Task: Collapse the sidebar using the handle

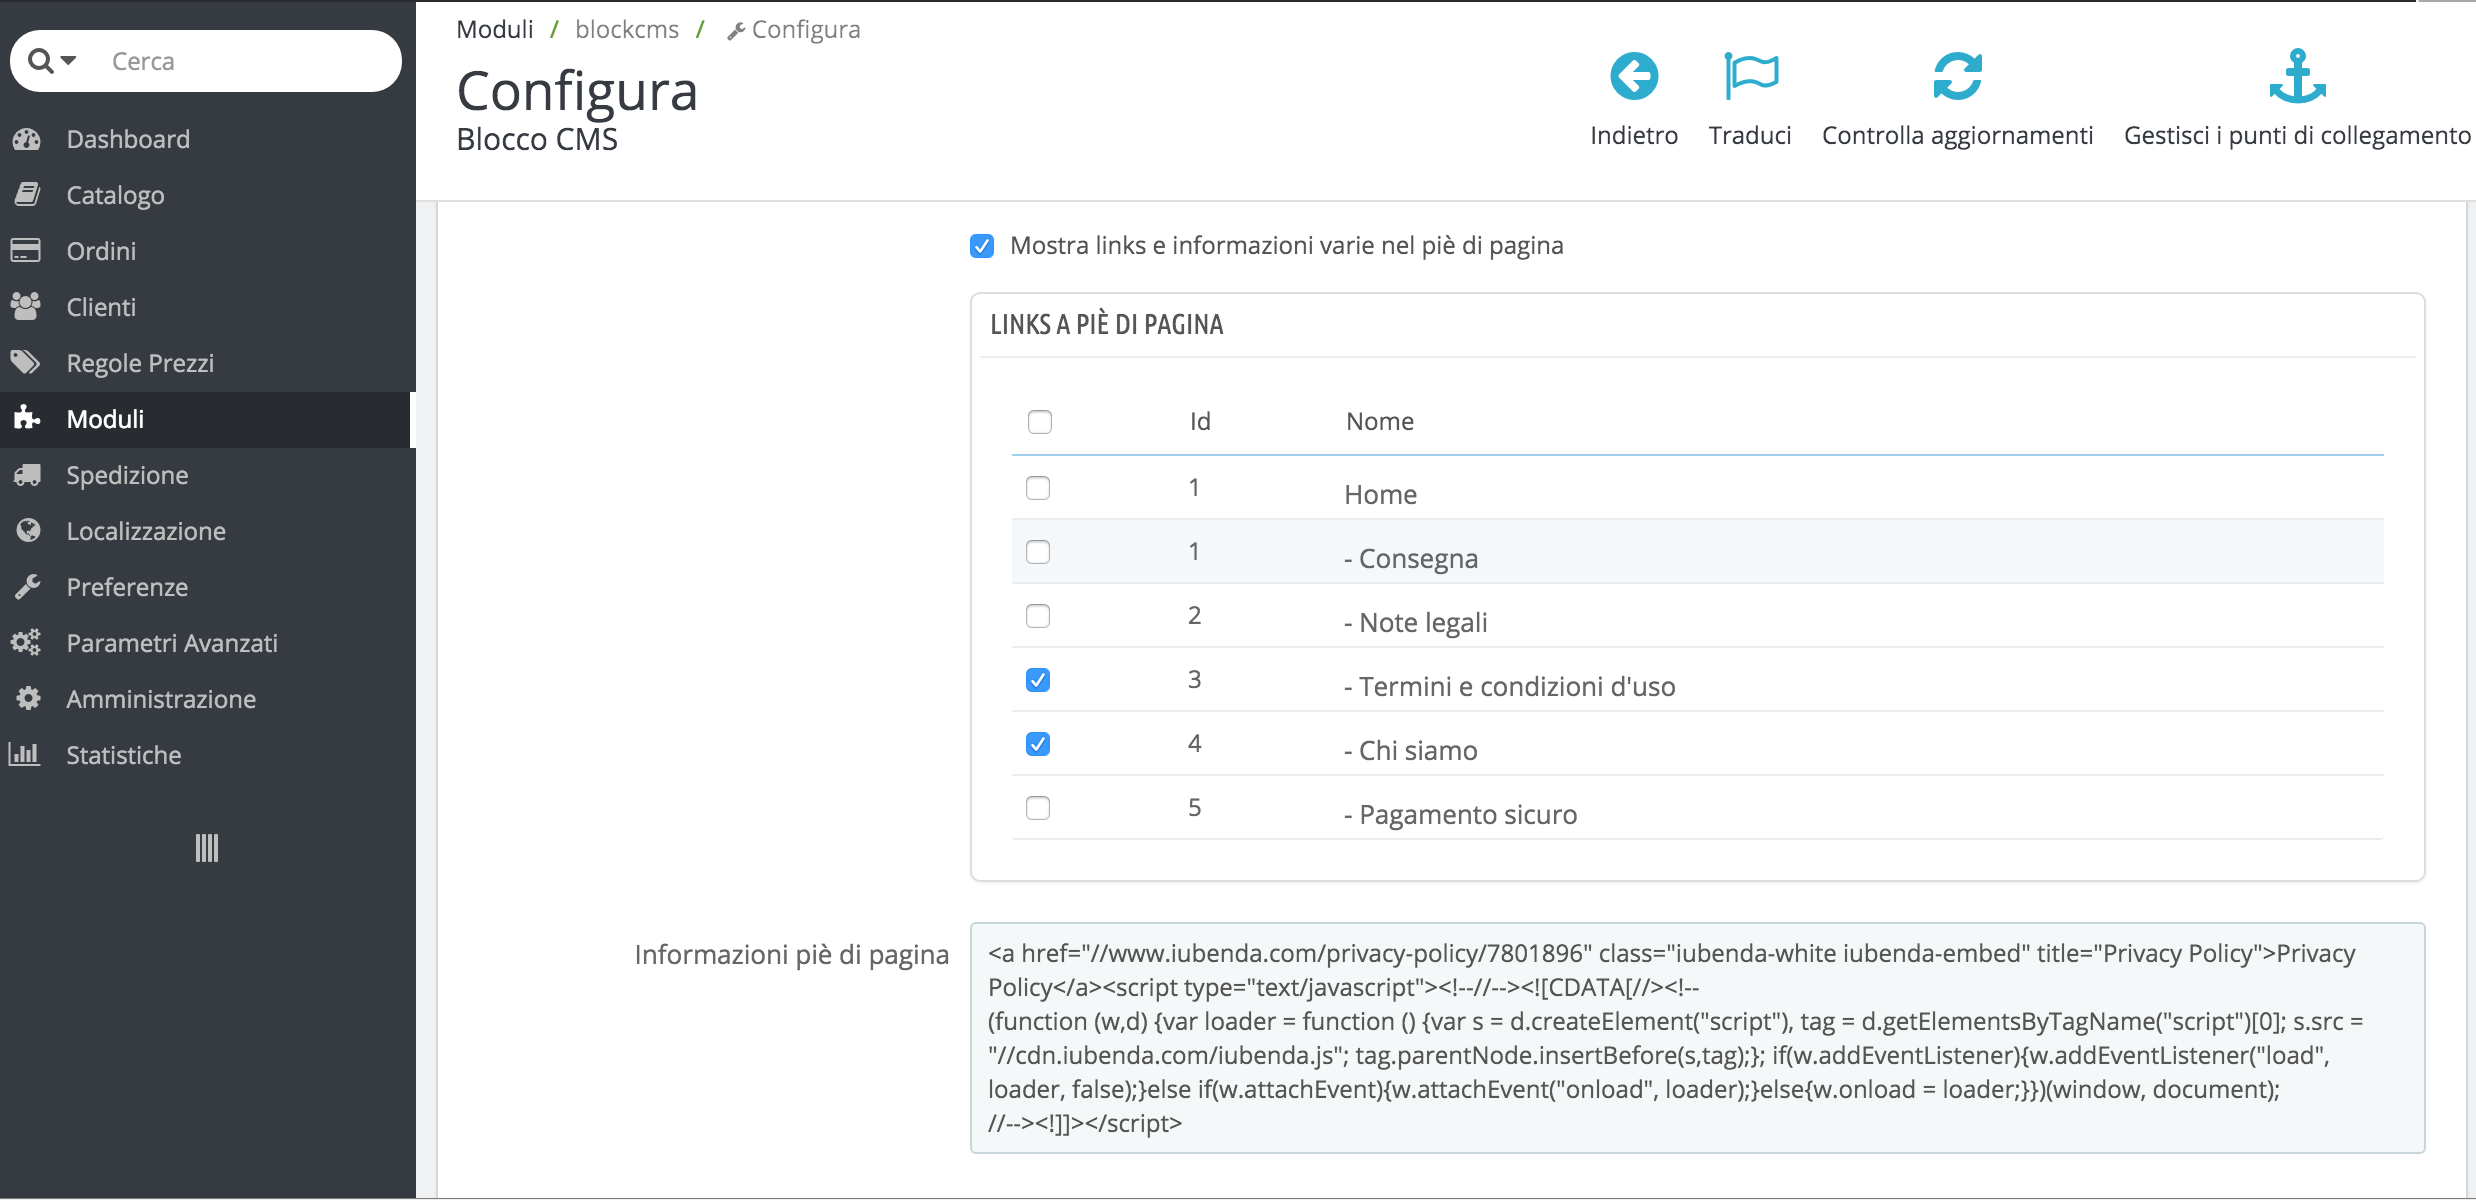Action: [206, 848]
